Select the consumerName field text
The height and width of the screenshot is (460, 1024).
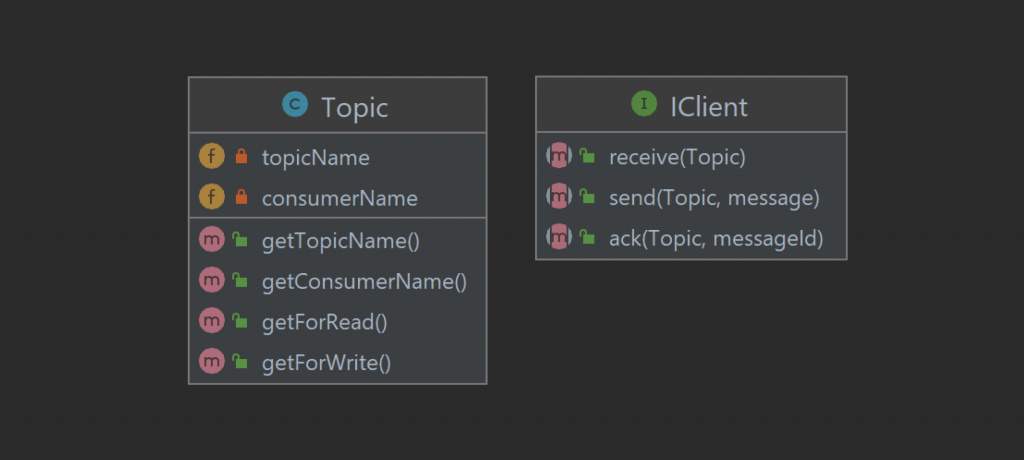[x=340, y=198]
